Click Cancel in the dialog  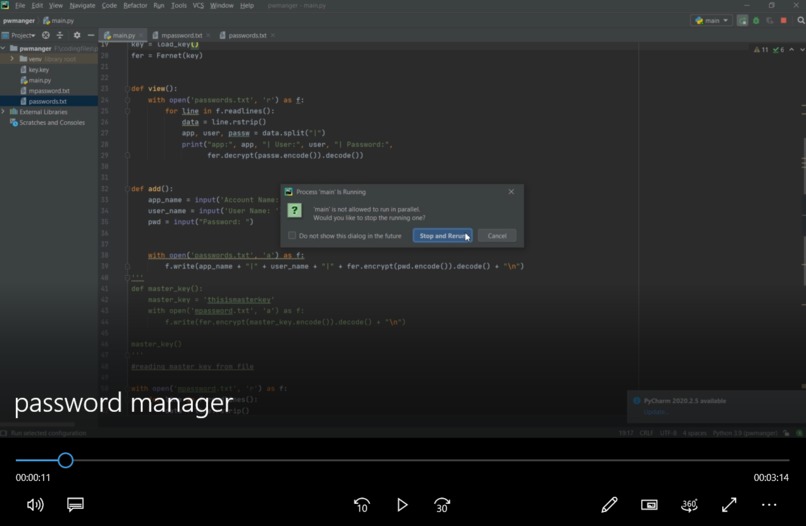coord(497,236)
